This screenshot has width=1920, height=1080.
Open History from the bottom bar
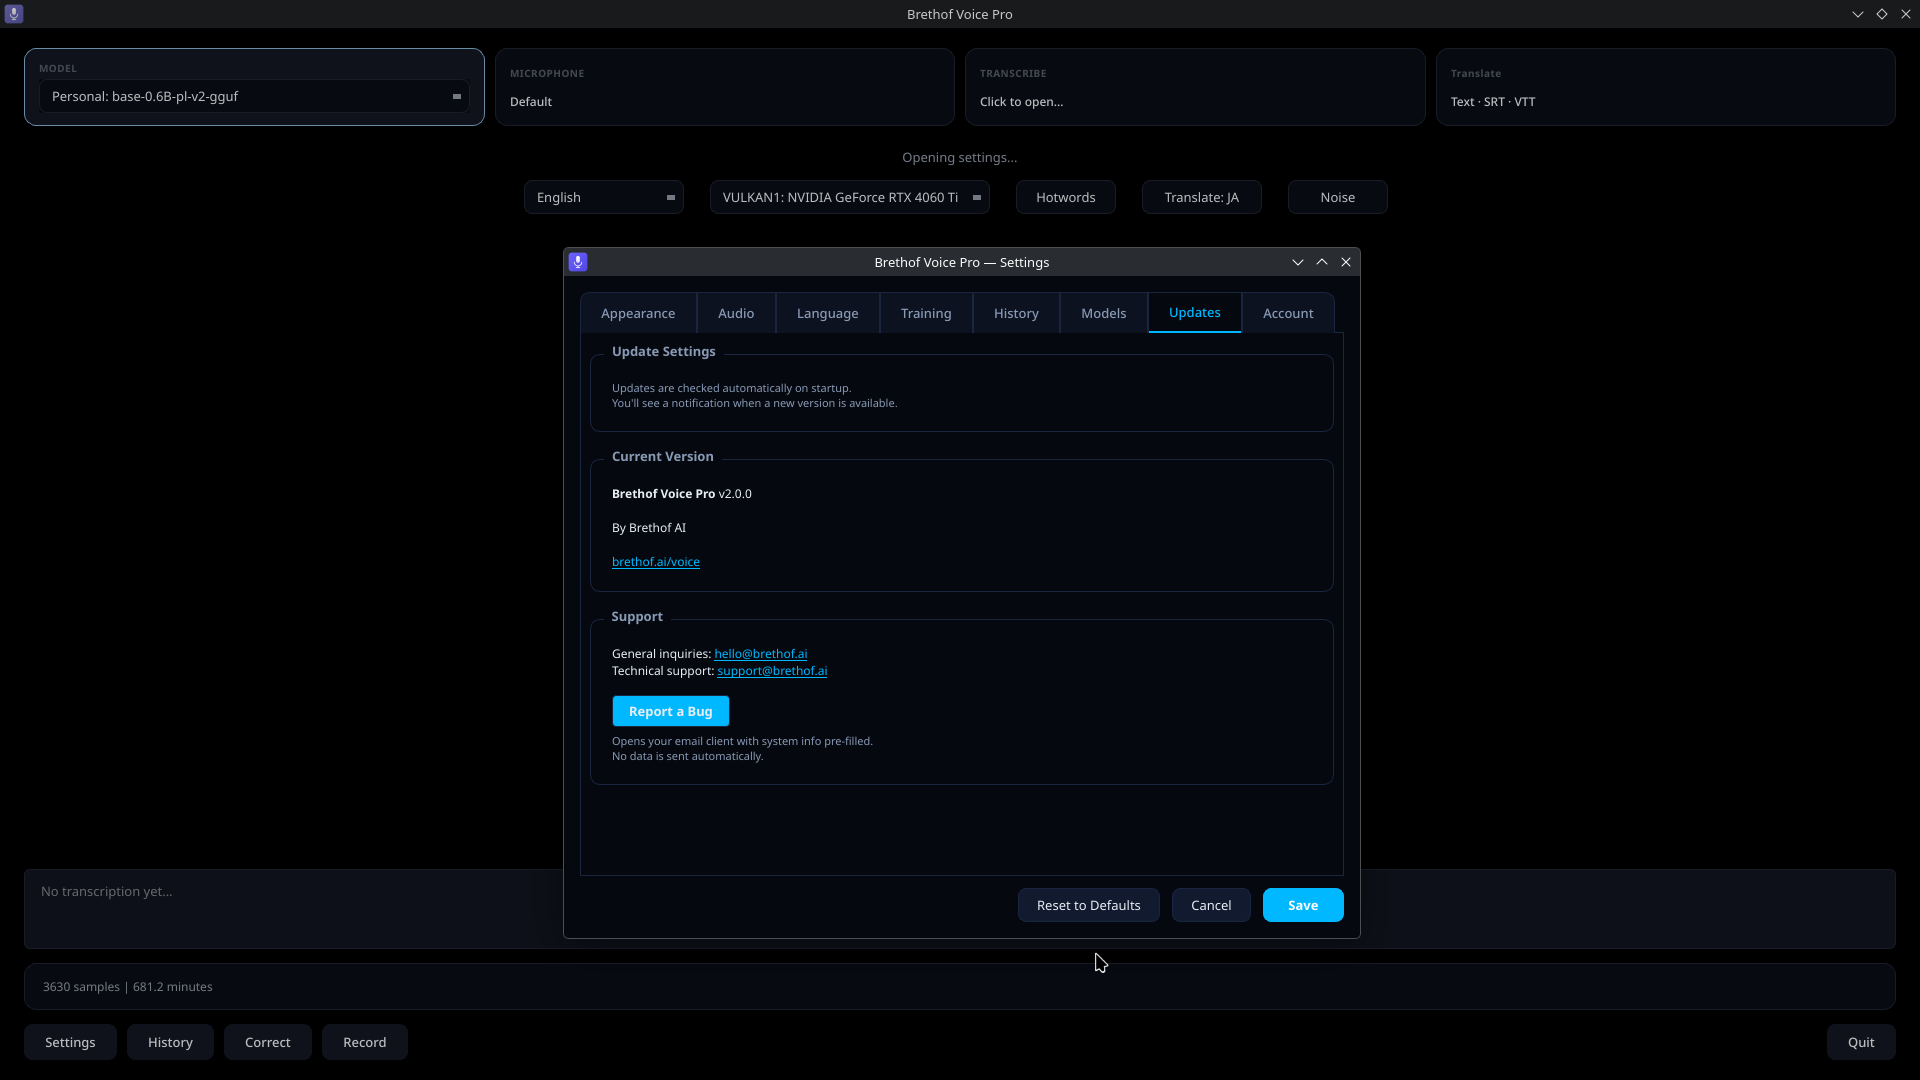pyautogui.click(x=170, y=1042)
